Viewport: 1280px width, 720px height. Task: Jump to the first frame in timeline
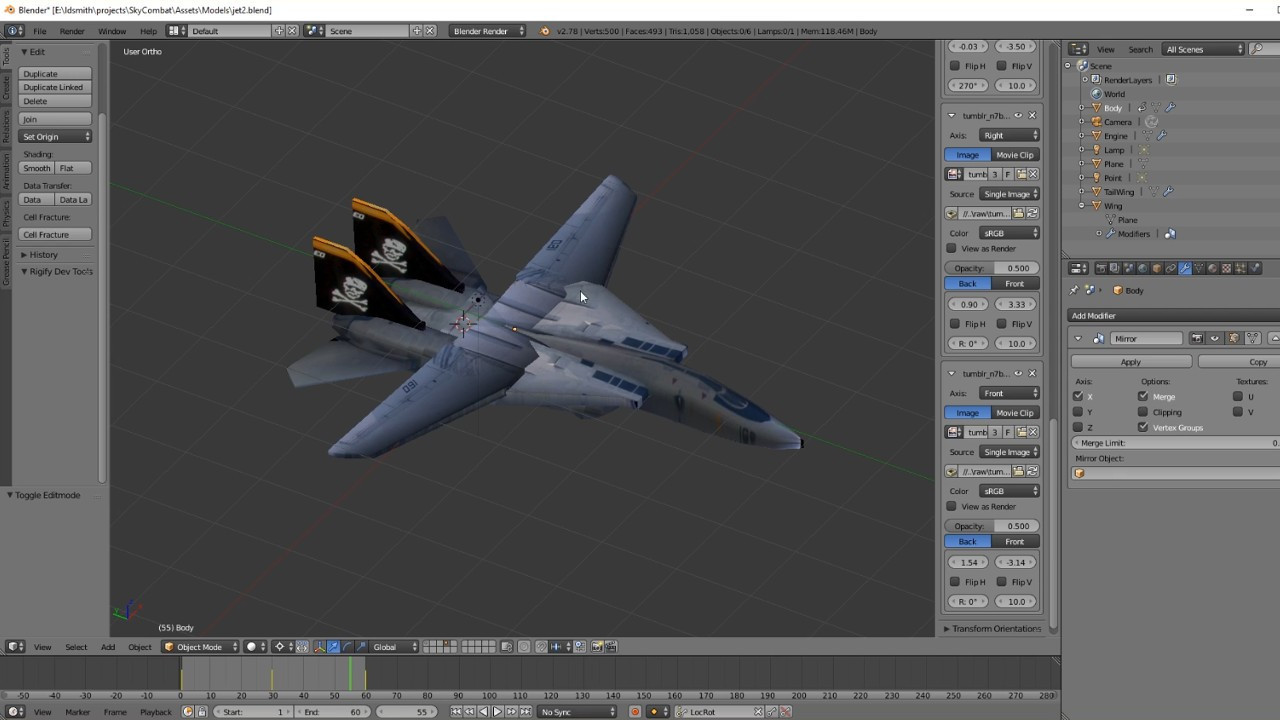[456, 712]
